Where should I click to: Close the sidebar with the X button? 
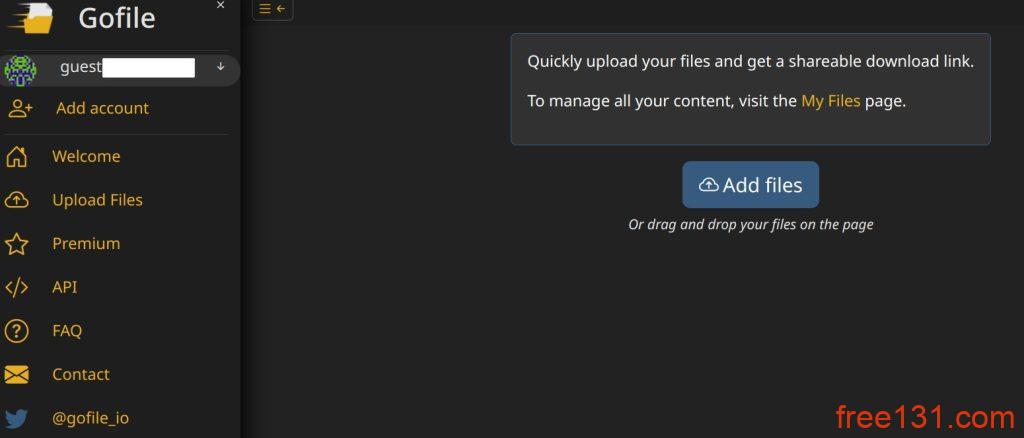click(x=221, y=5)
